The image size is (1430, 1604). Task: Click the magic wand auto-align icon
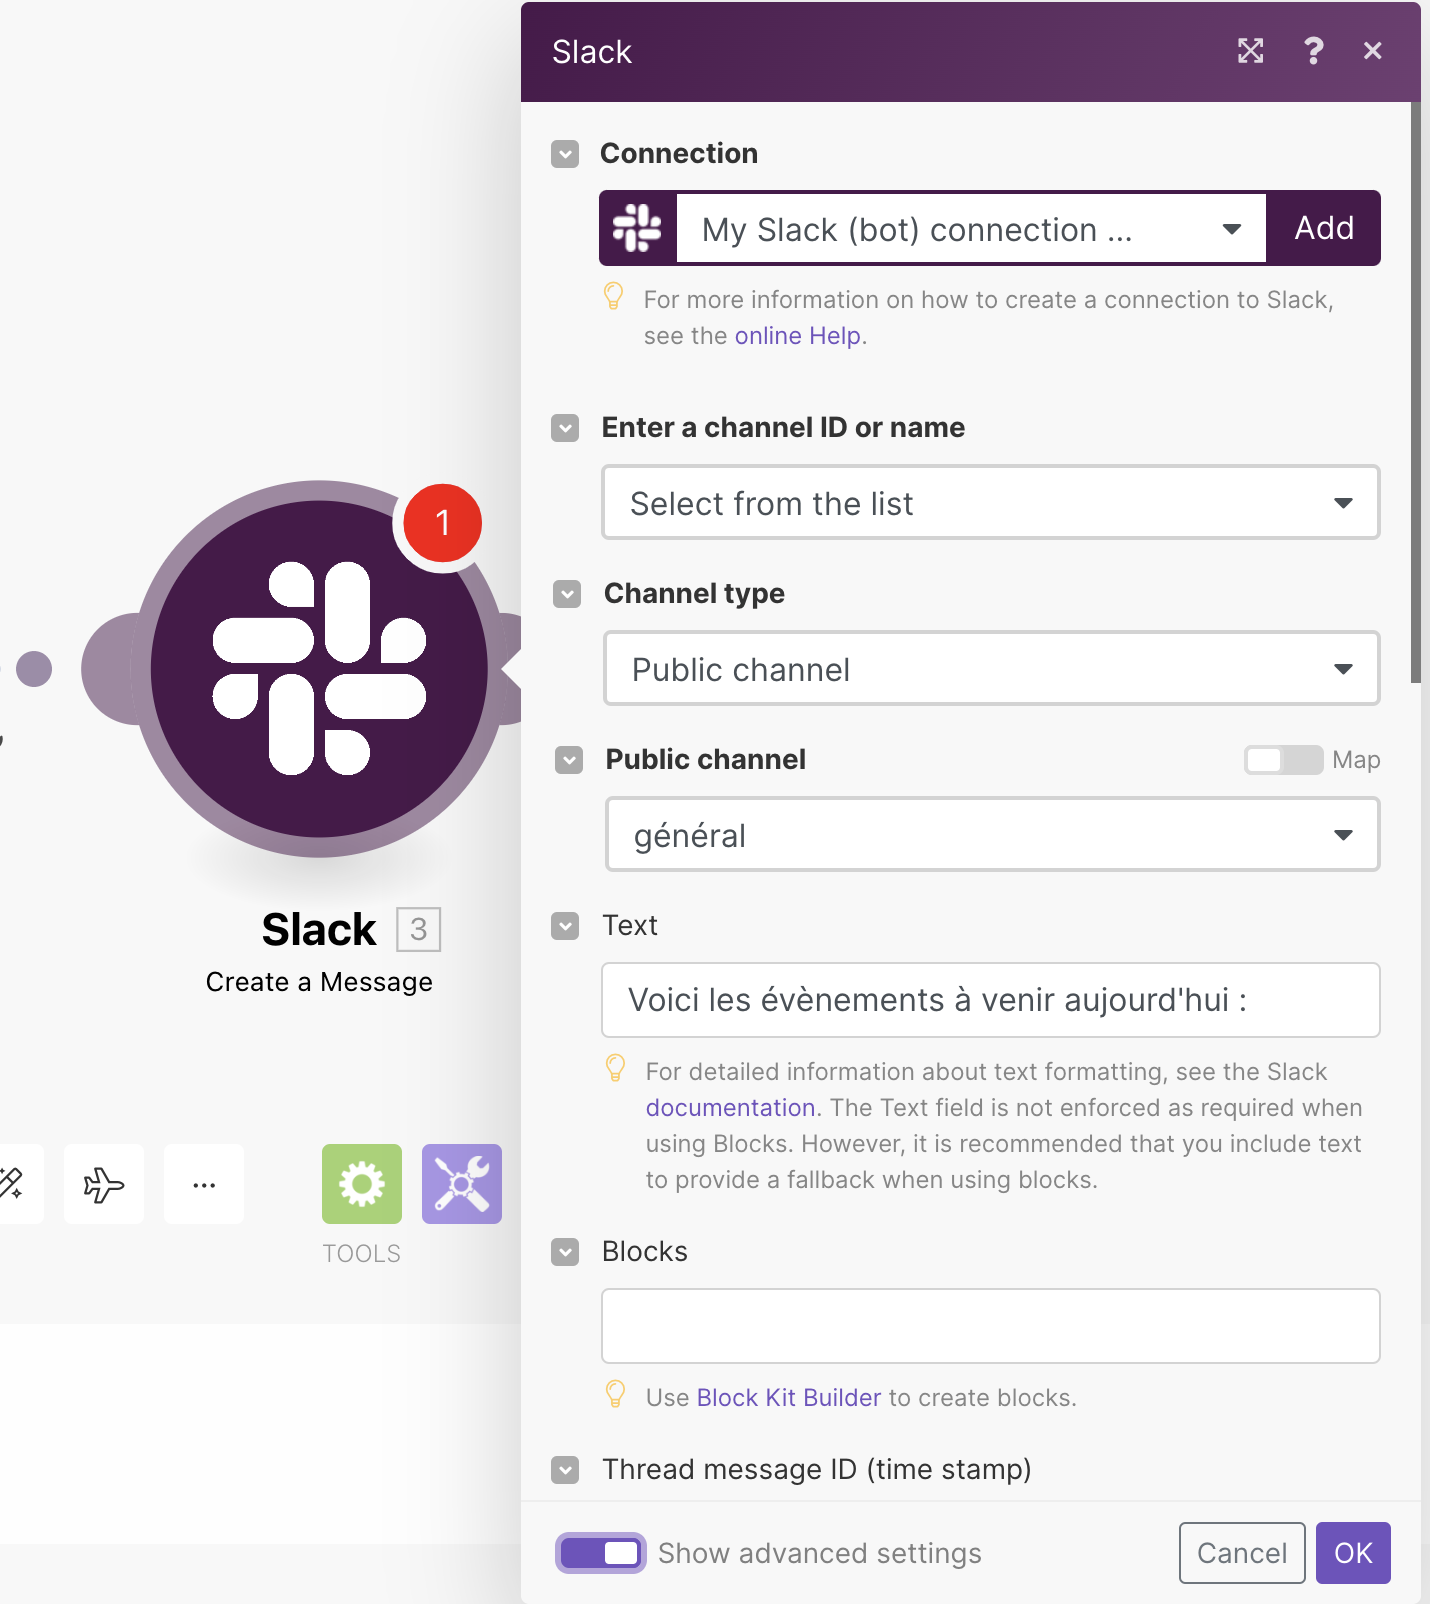(12, 1184)
